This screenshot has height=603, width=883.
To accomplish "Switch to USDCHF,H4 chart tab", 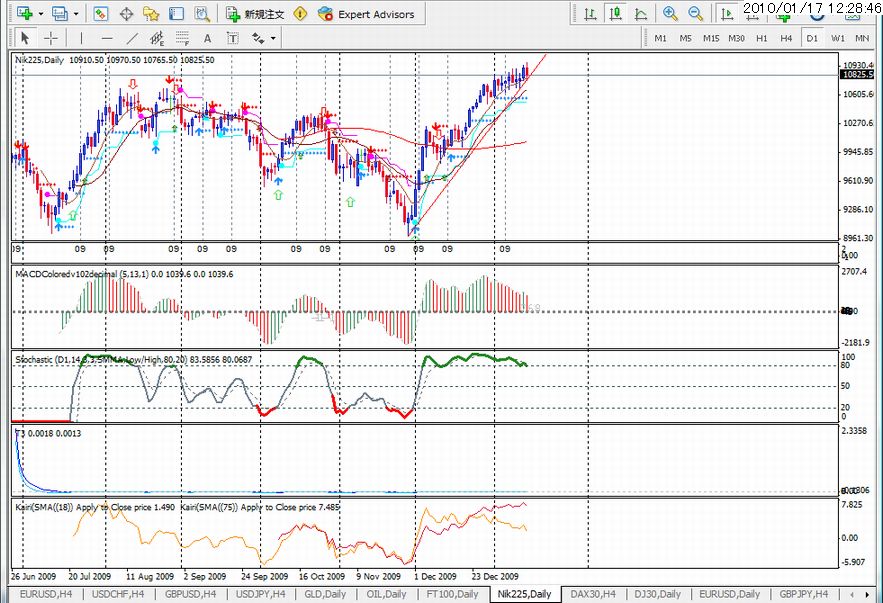I will point(118,594).
